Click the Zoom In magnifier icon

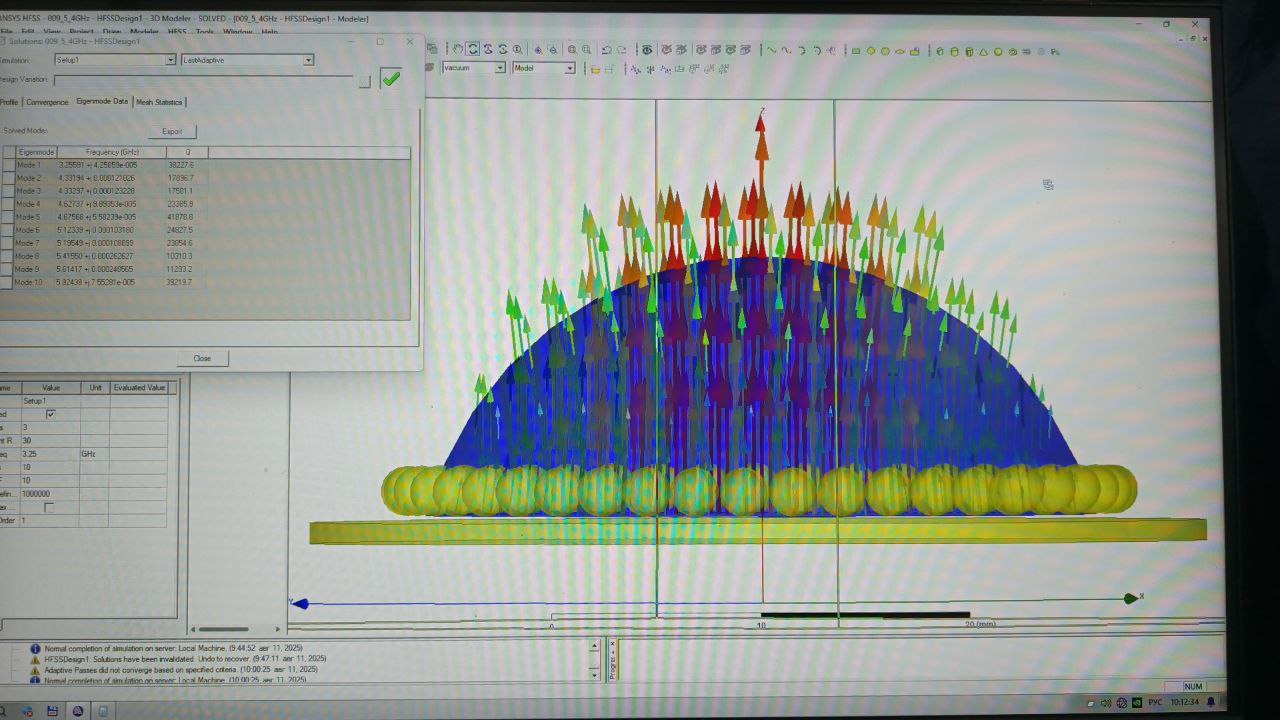(572, 49)
